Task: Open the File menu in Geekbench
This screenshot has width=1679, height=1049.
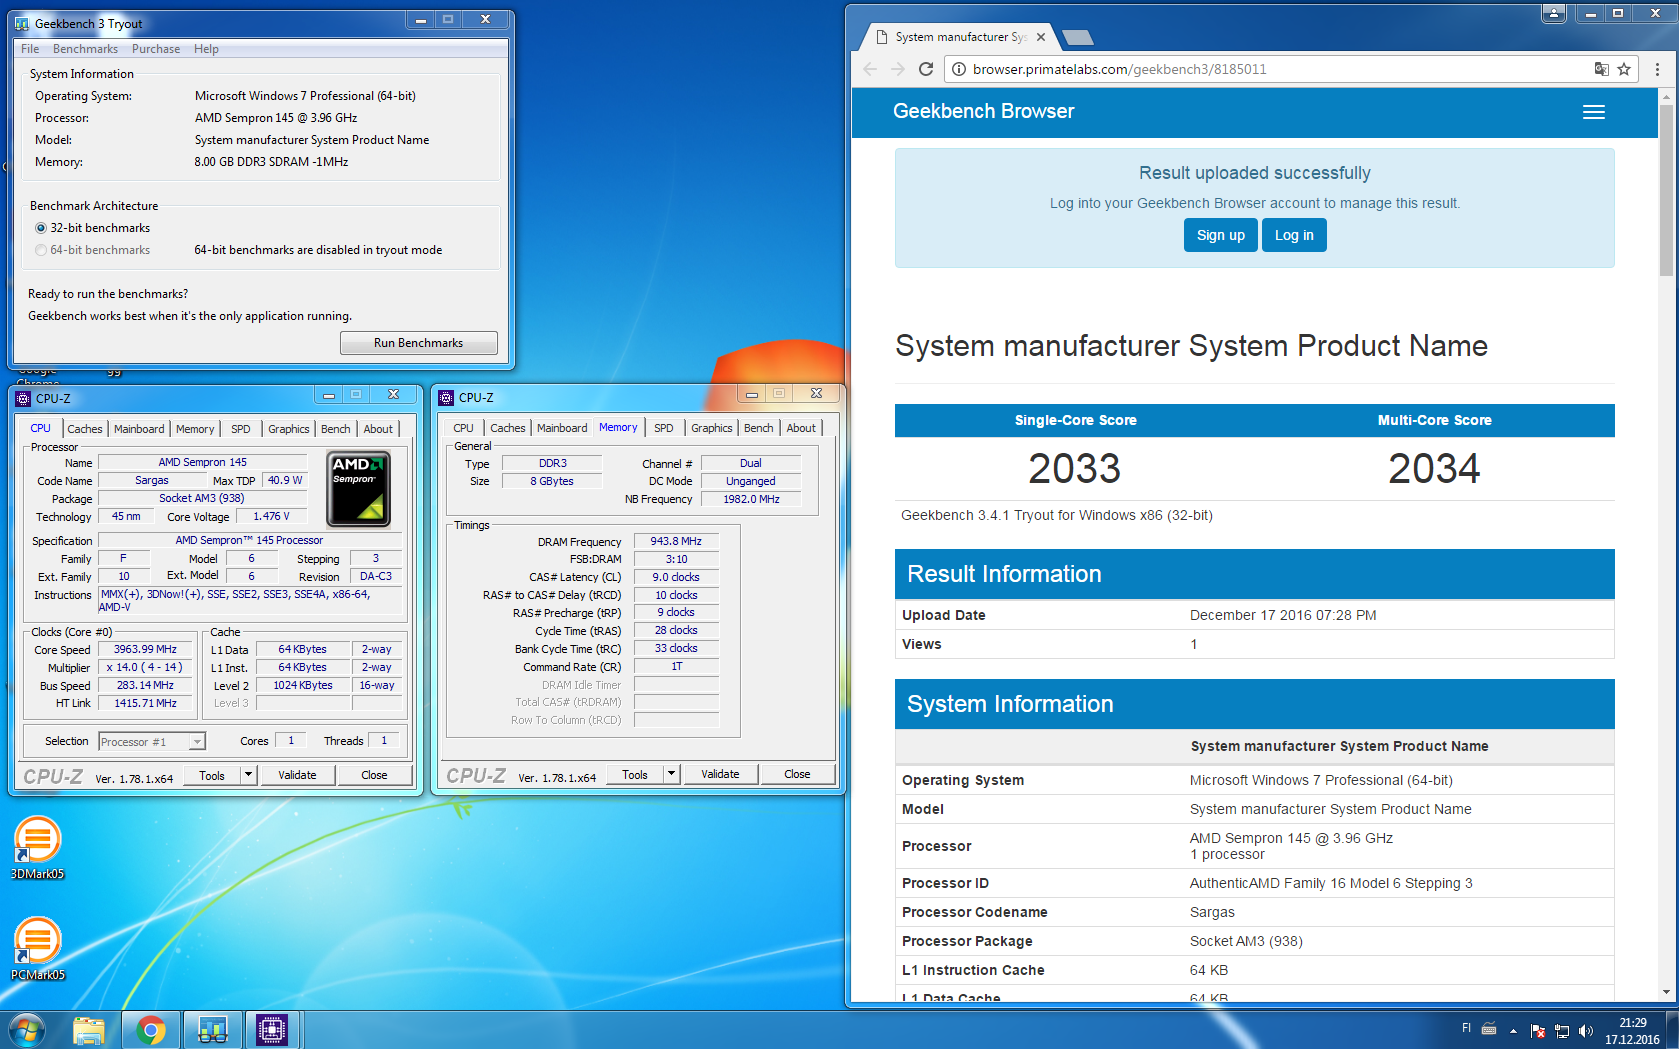Action: click(x=30, y=49)
